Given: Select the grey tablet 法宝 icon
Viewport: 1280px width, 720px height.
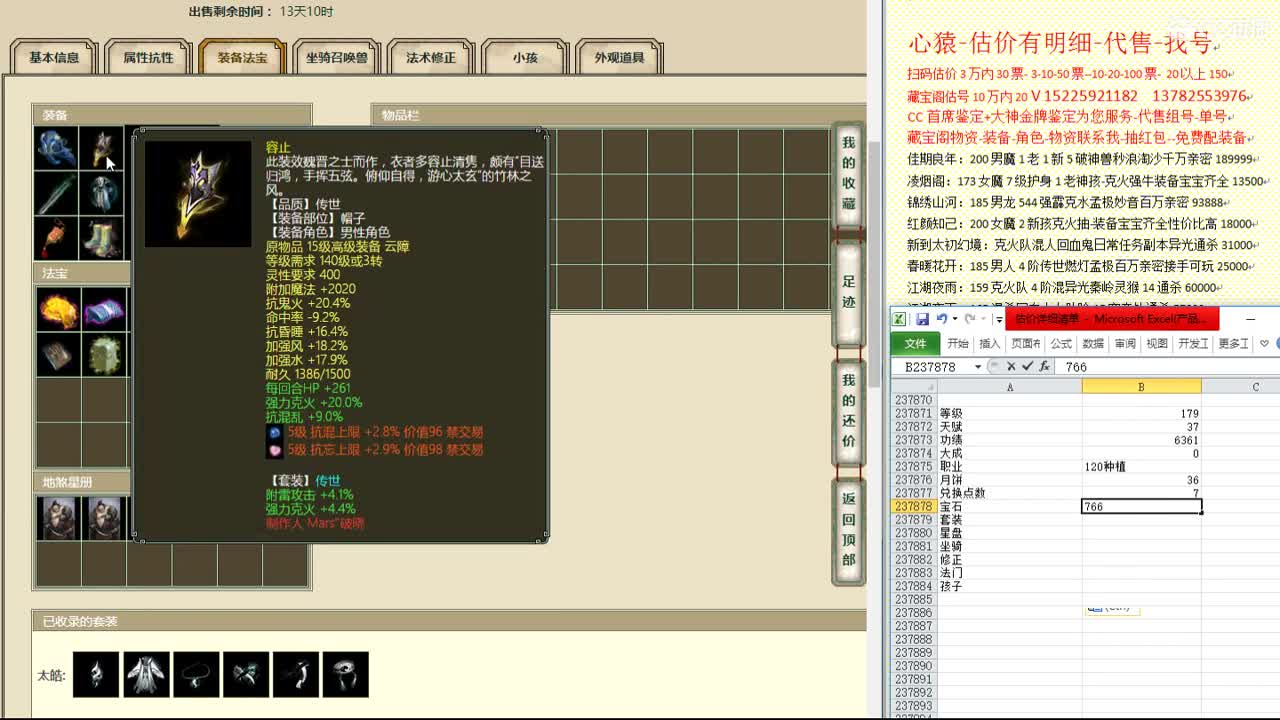Looking at the screenshot, I should pos(58,355).
